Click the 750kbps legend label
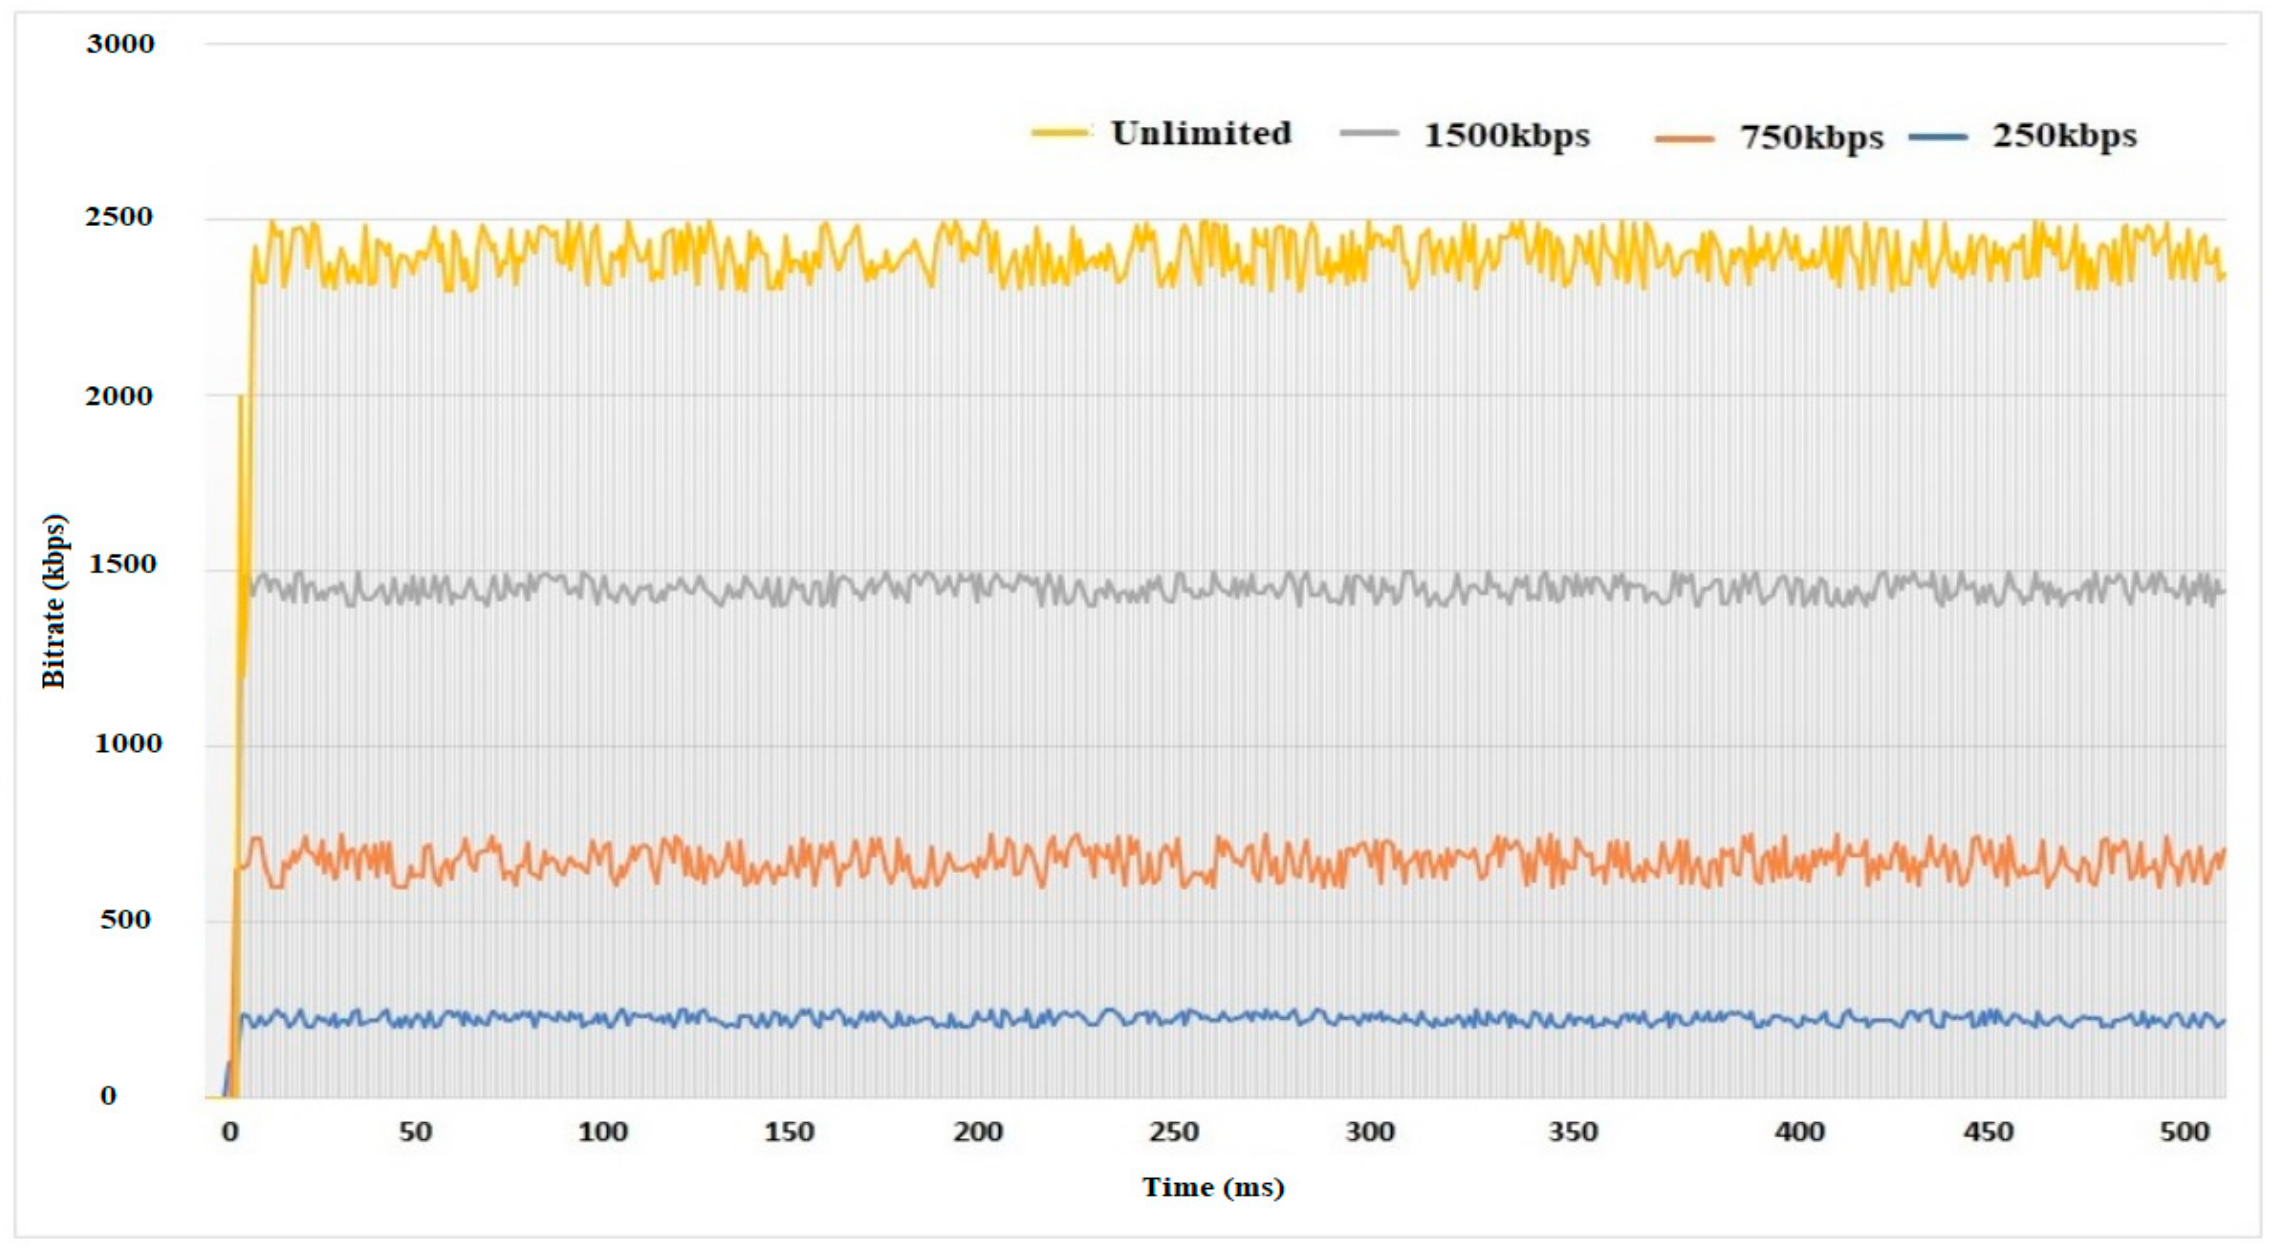Screen dimensions: 2272x1249 point(1811,137)
